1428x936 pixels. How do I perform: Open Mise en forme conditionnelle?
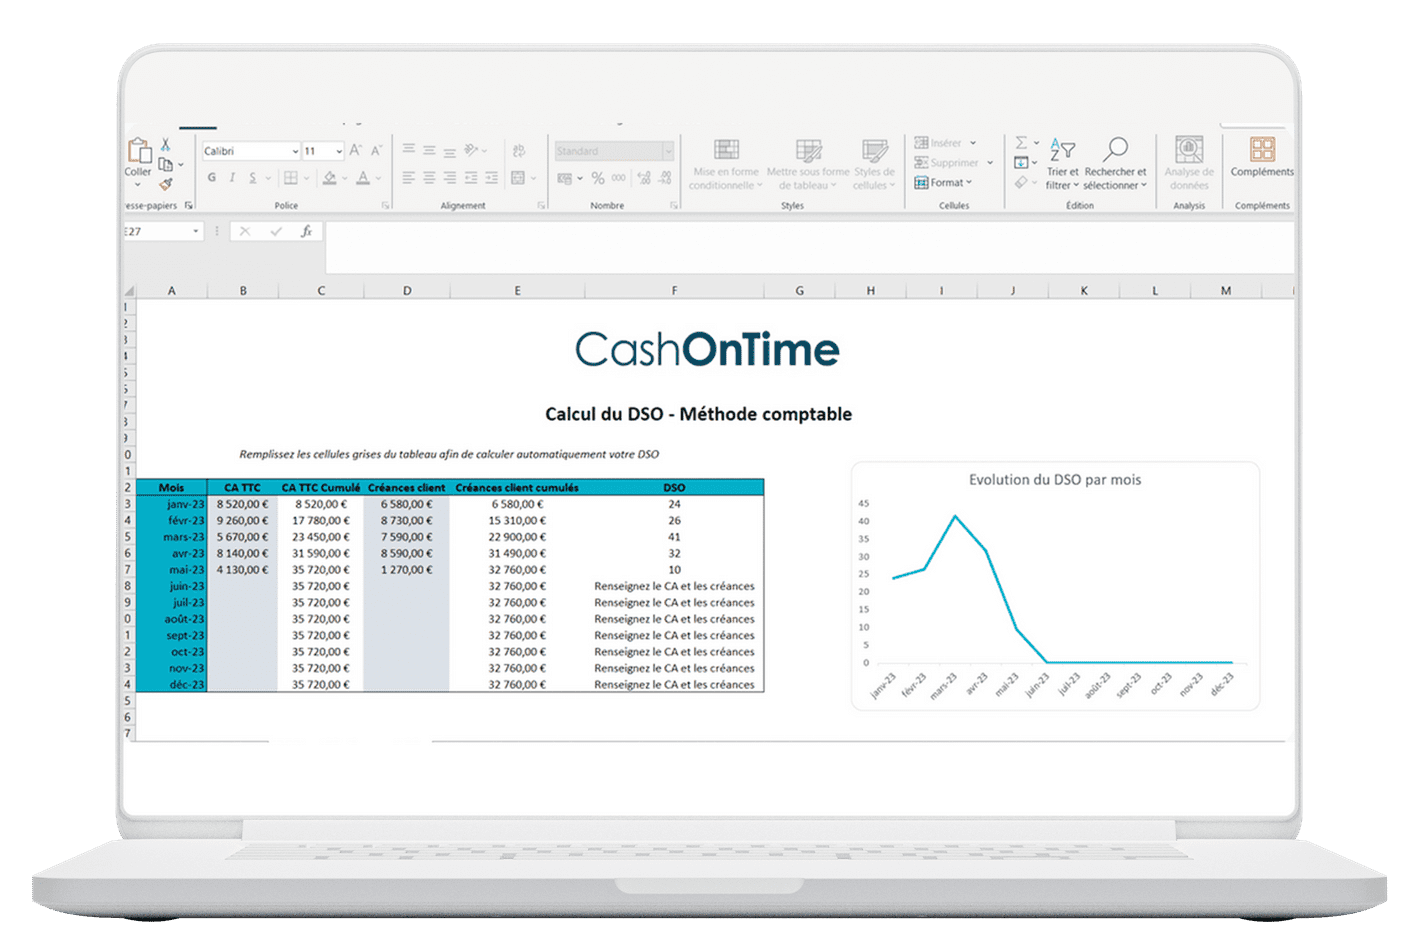726,165
